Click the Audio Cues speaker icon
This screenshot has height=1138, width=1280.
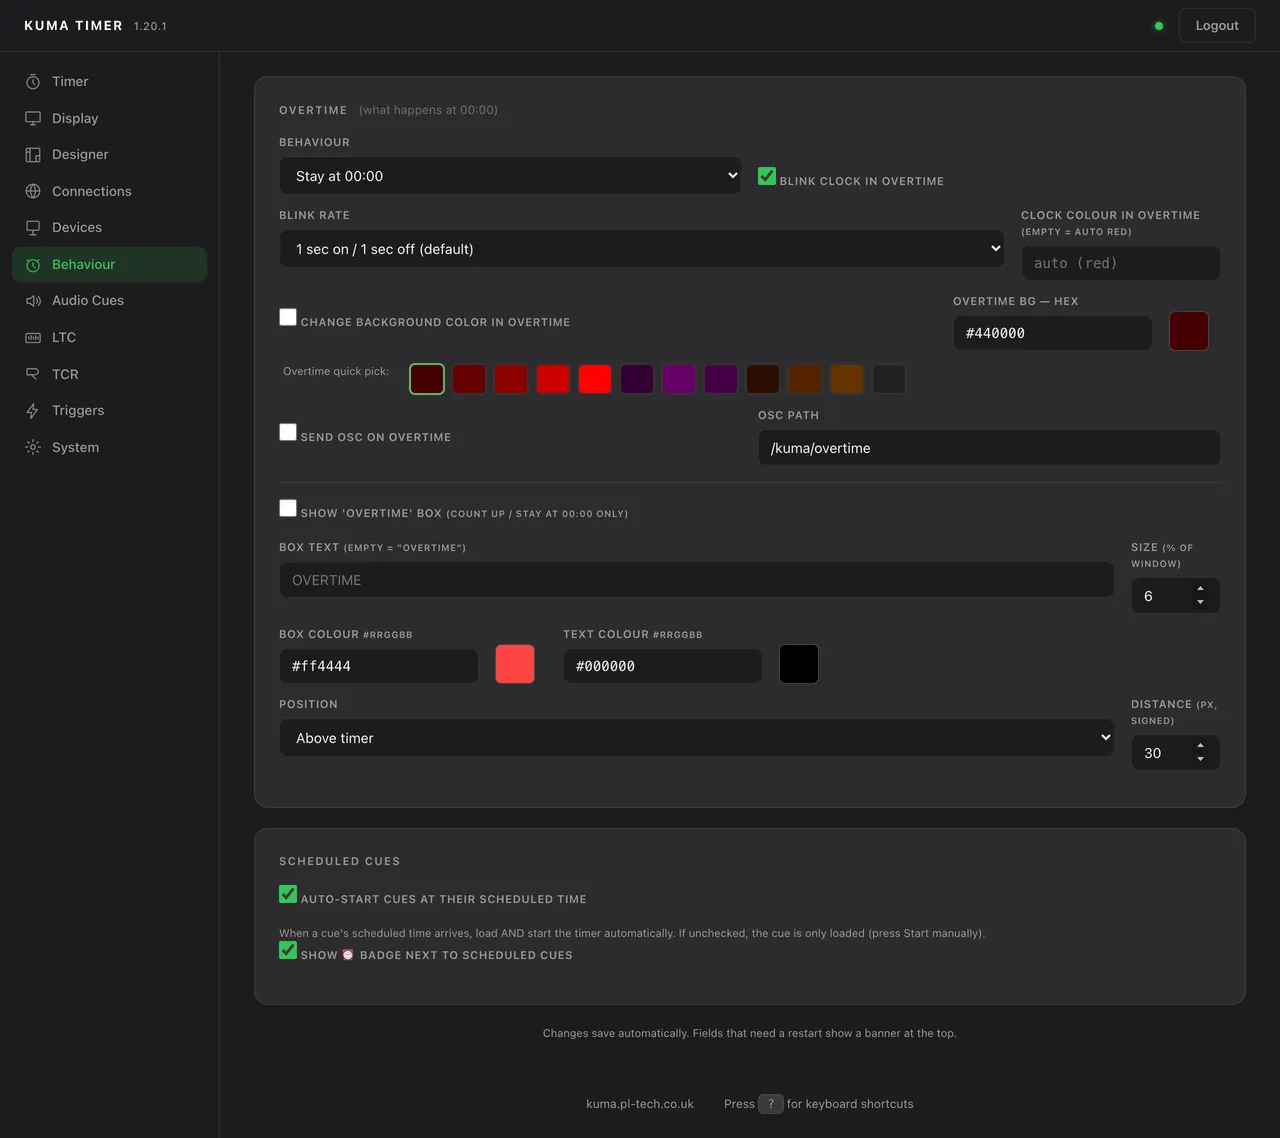[33, 301]
